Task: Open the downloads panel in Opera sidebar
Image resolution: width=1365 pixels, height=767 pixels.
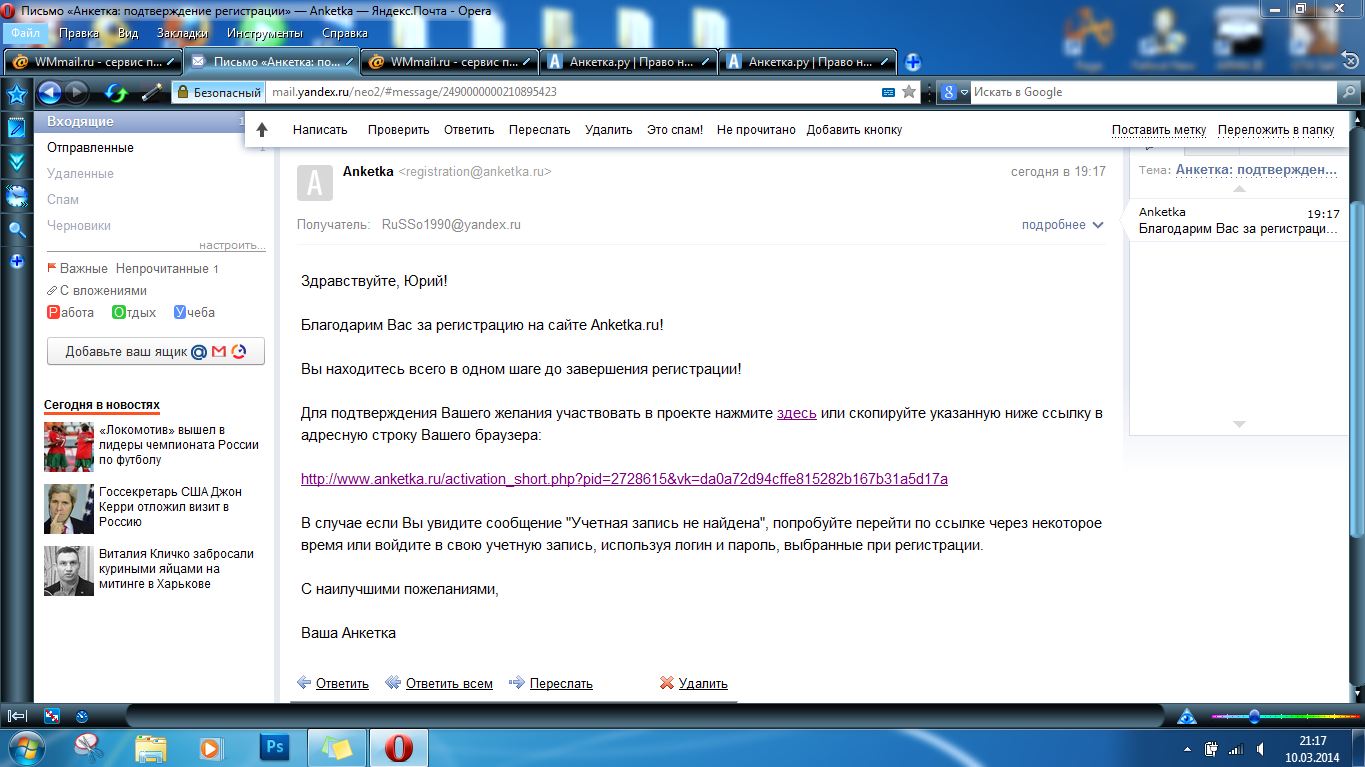Action: pyautogui.click(x=17, y=162)
